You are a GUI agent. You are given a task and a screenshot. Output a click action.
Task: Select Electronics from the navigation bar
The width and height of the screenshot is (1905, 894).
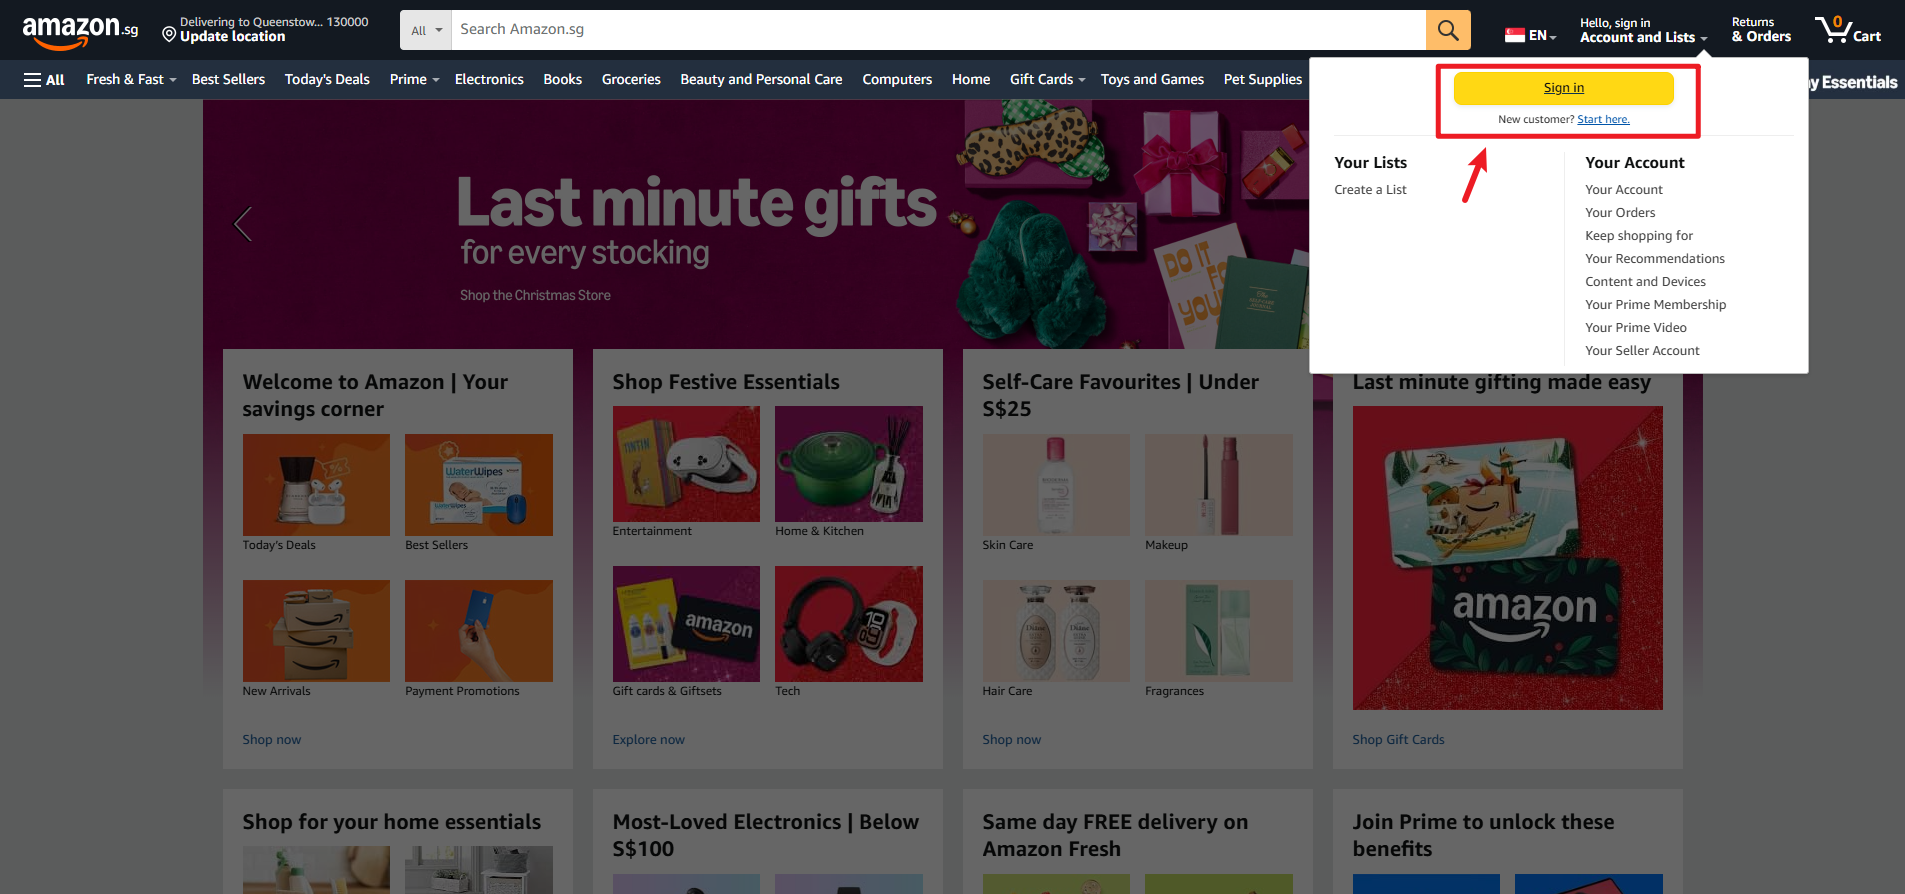[489, 80]
